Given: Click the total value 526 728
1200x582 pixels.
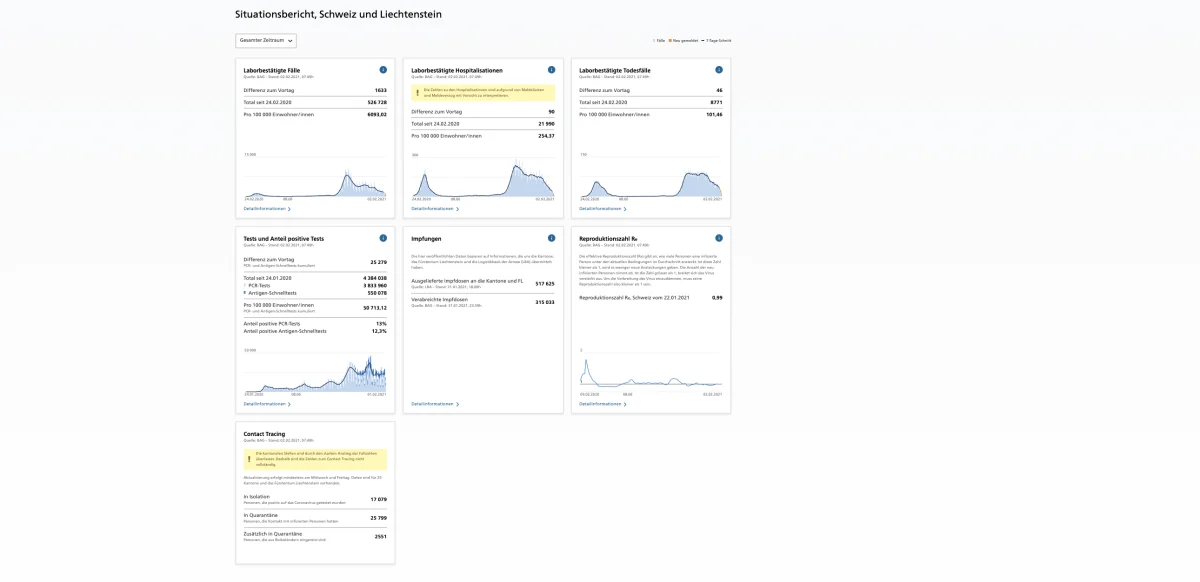Looking at the screenshot, I should tap(377, 102).
